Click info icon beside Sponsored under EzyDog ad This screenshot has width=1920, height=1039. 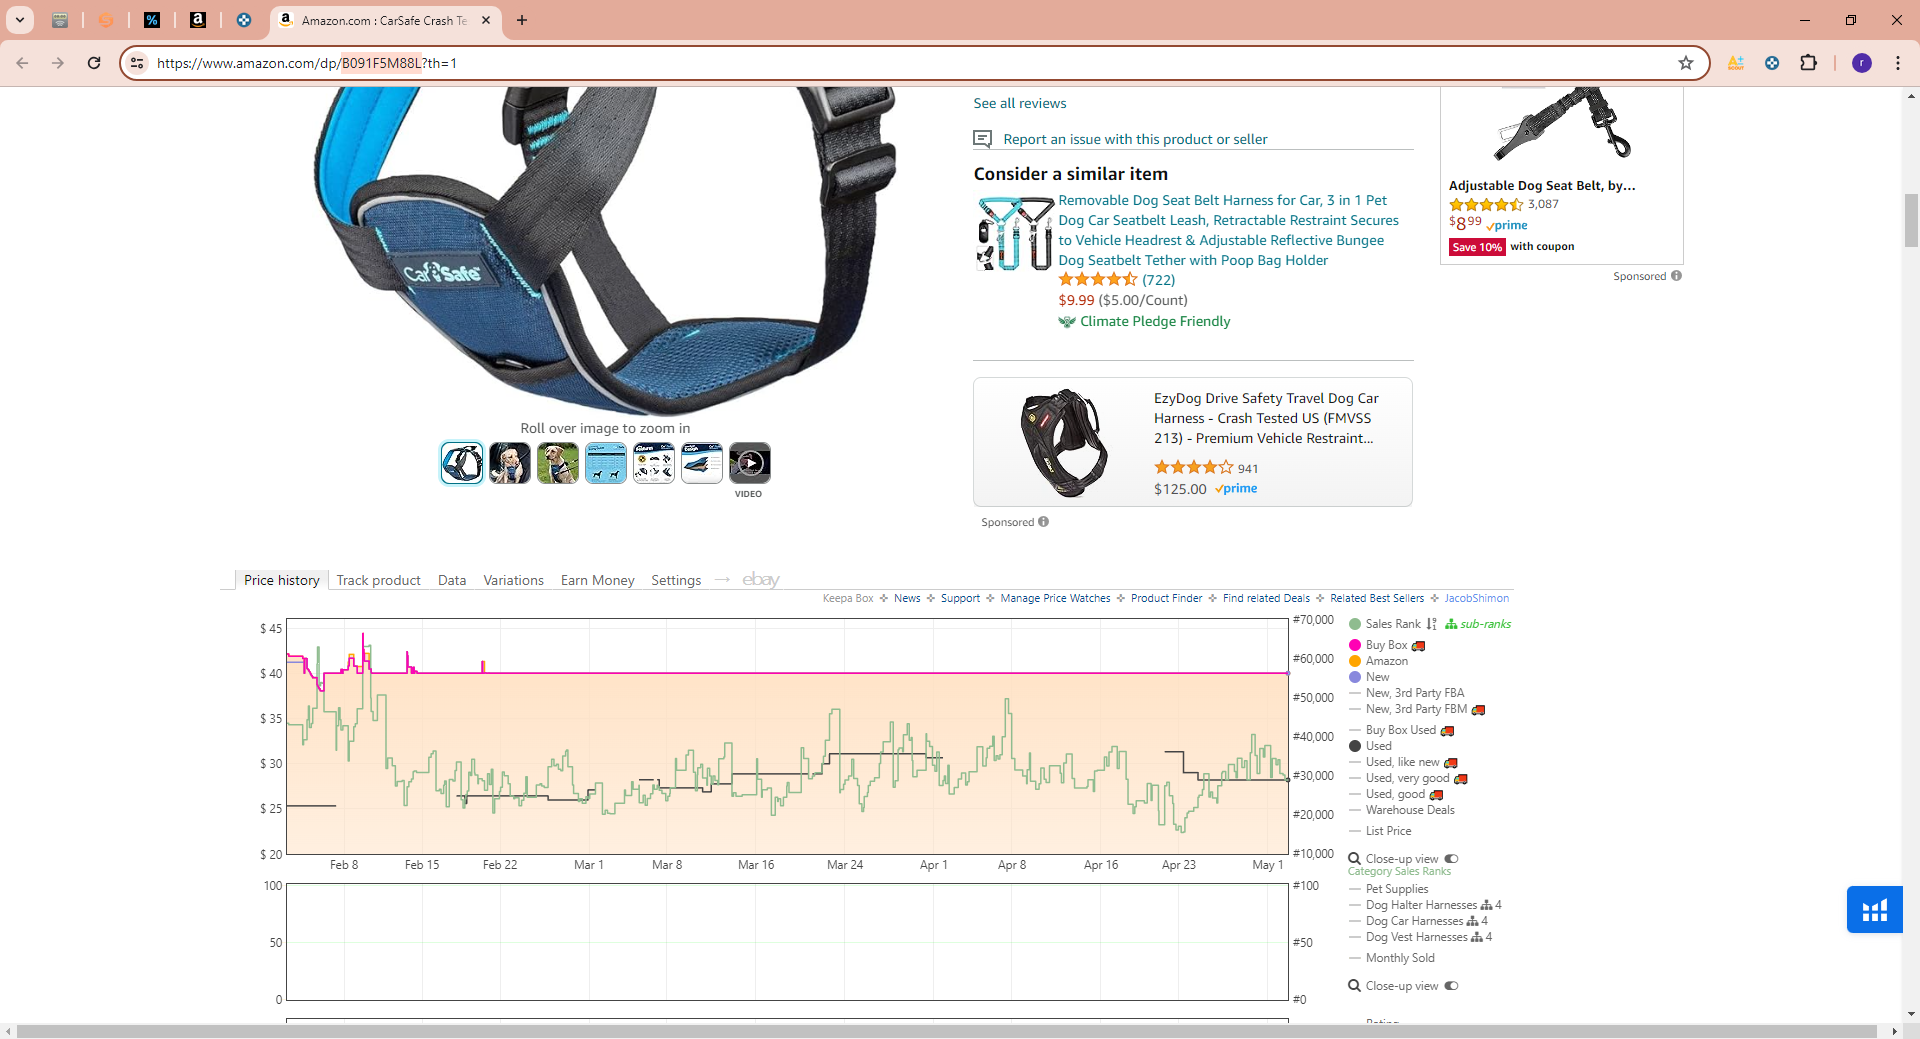tap(1043, 522)
